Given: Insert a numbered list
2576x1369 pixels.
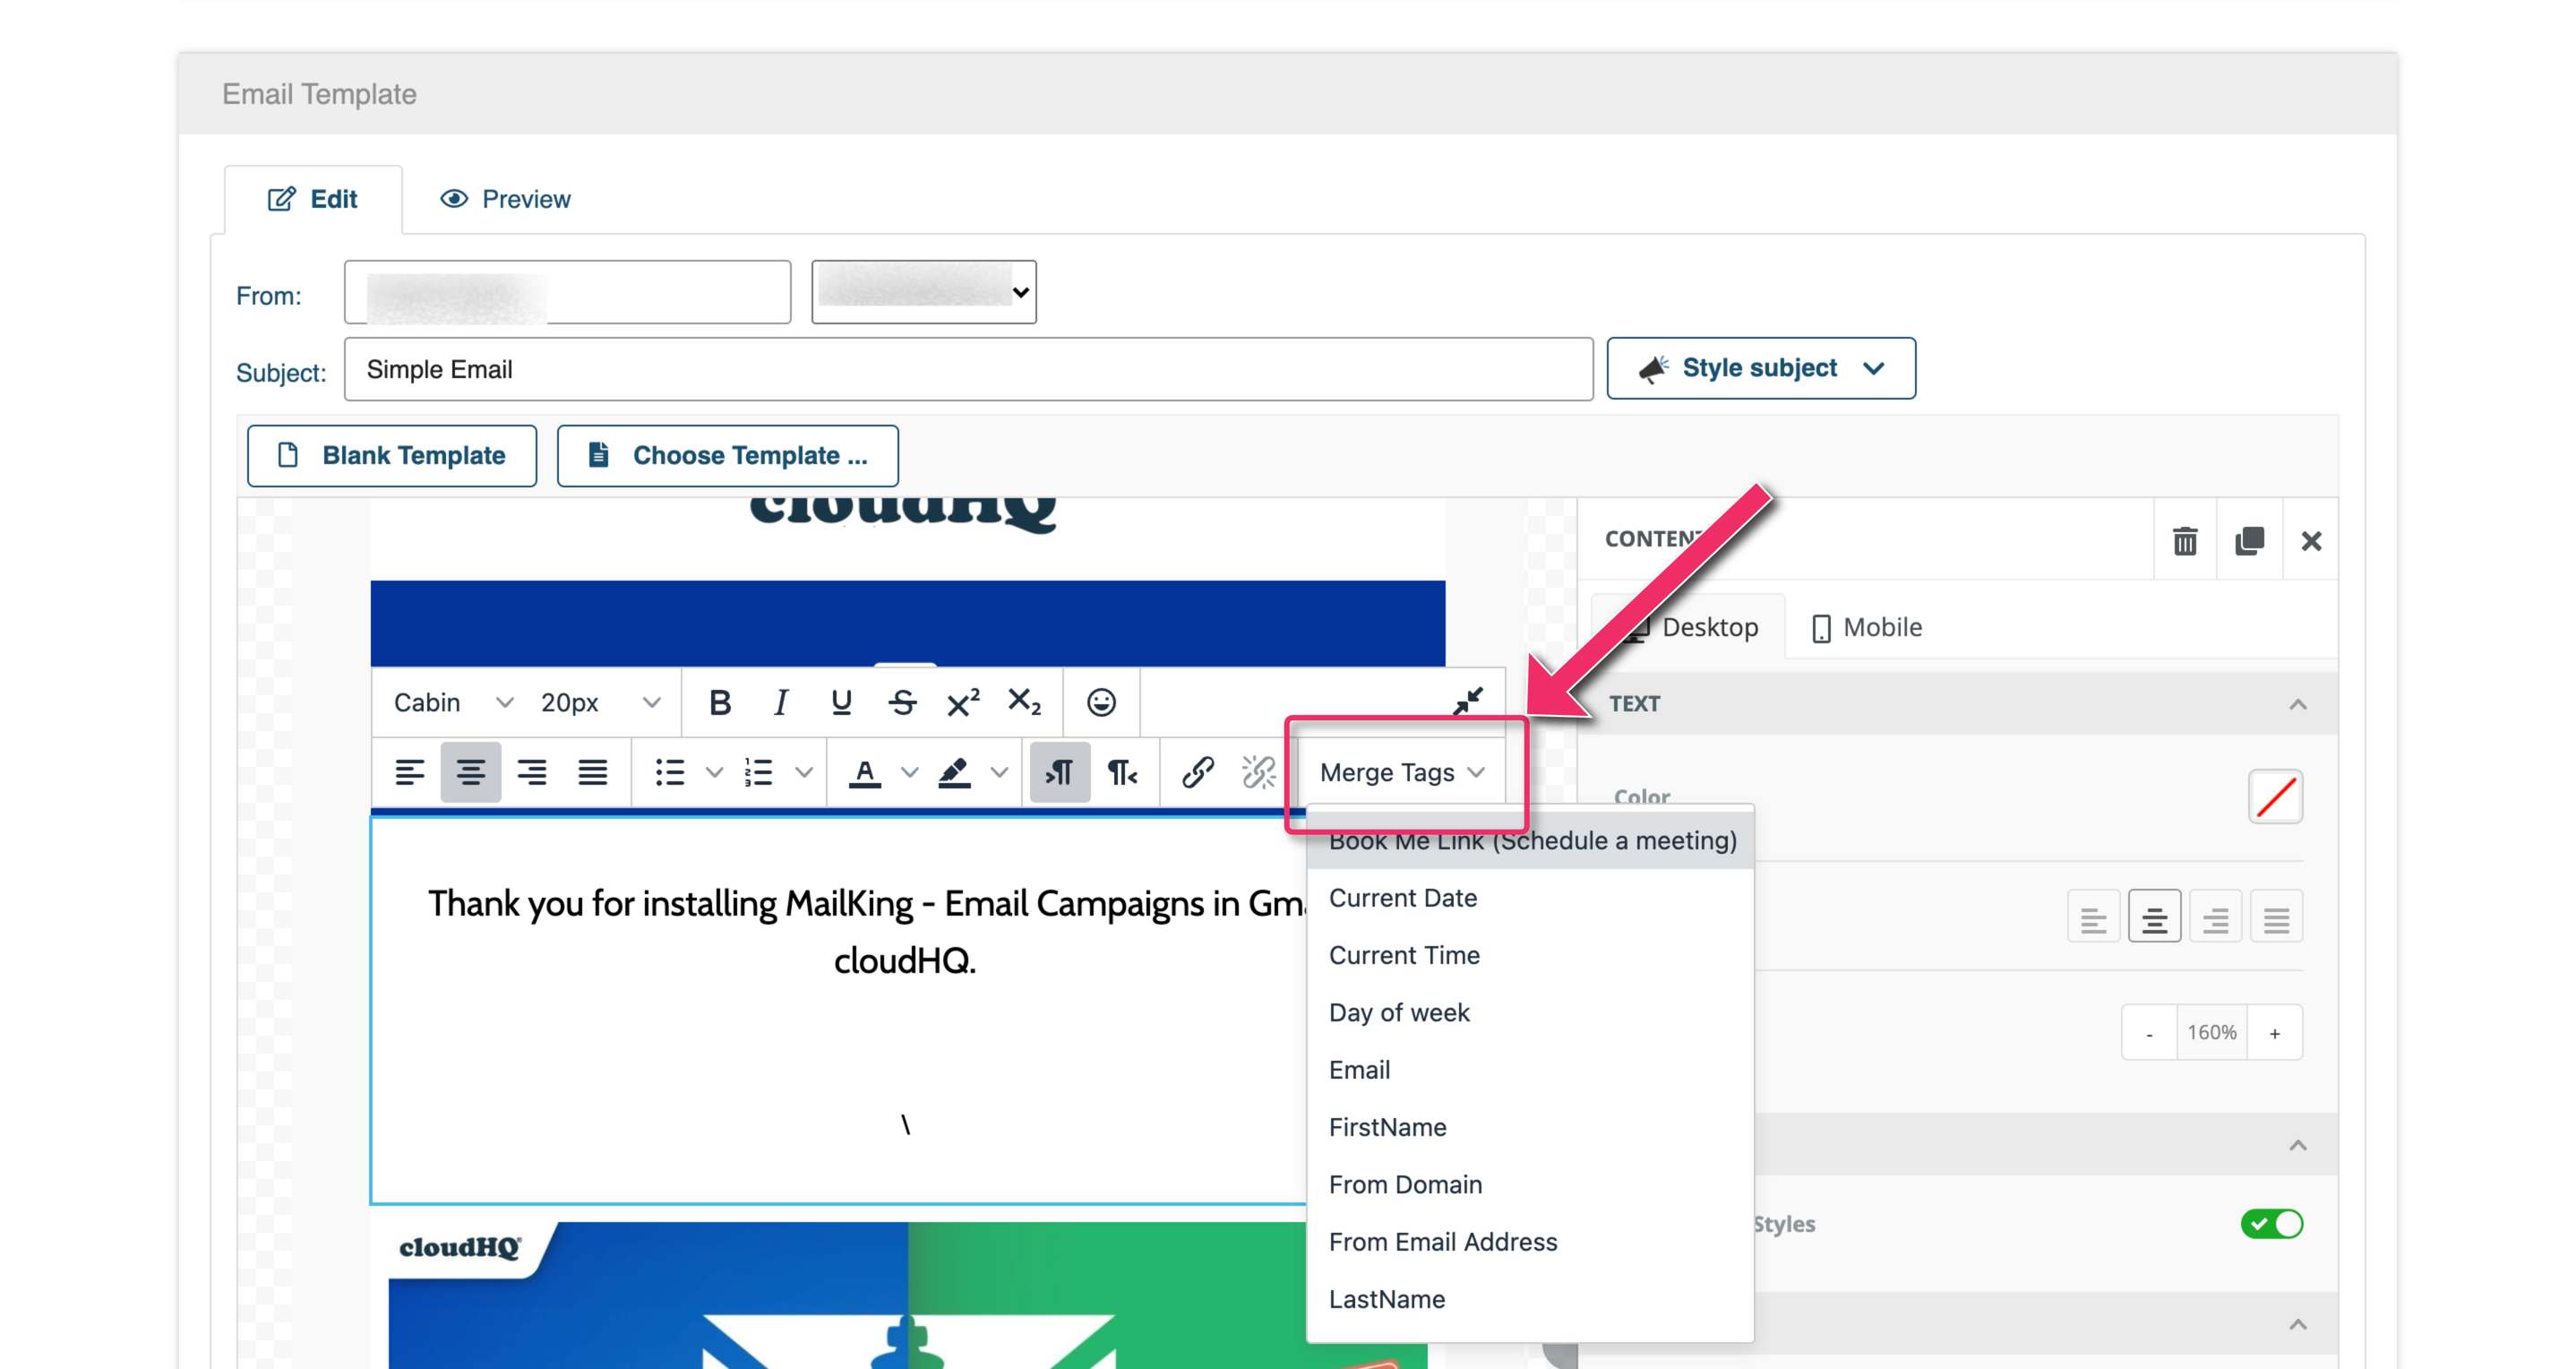Looking at the screenshot, I should click(759, 772).
